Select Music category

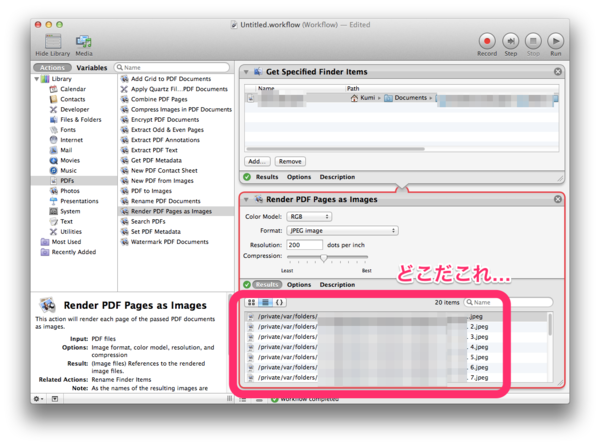pos(68,171)
